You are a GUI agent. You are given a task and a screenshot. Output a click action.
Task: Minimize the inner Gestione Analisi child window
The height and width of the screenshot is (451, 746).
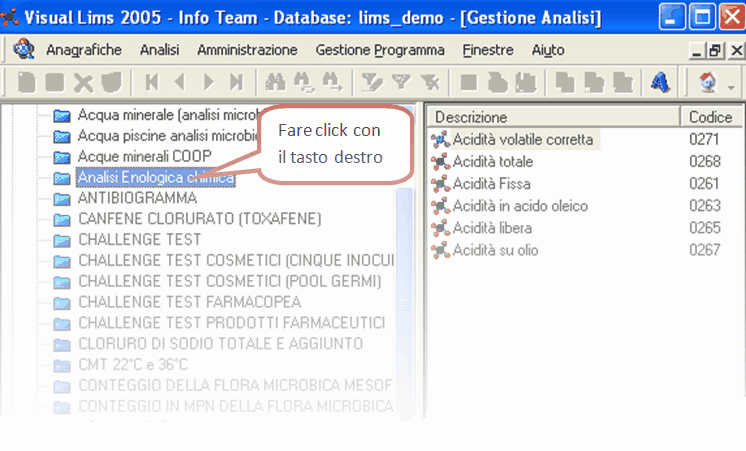coord(697,50)
